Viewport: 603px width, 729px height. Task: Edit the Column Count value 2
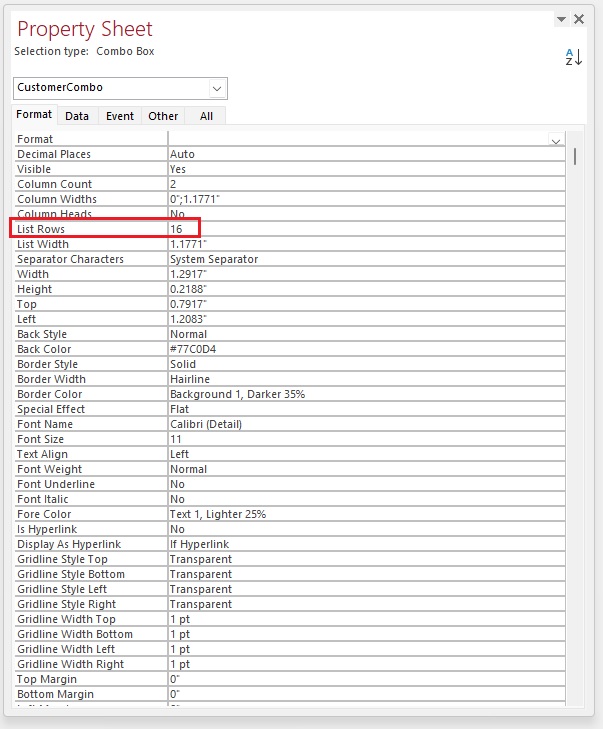click(366, 184)
